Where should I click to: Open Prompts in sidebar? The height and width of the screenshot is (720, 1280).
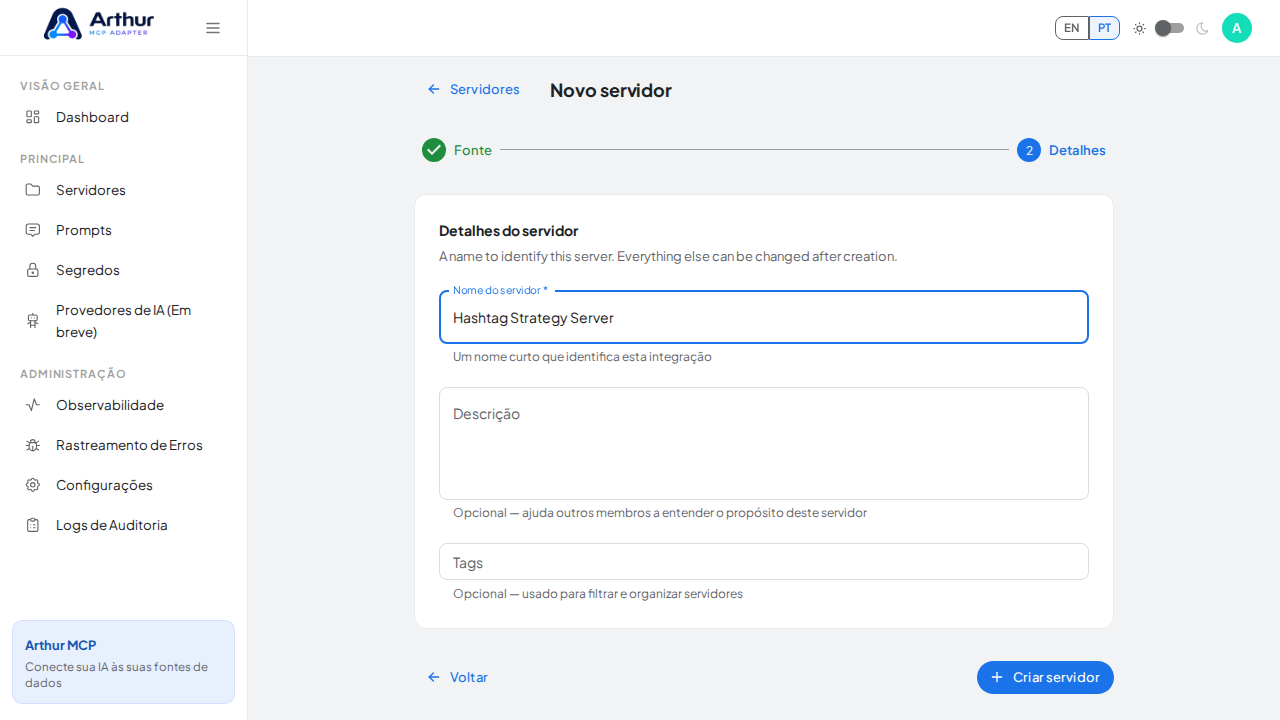pos(123,230)
